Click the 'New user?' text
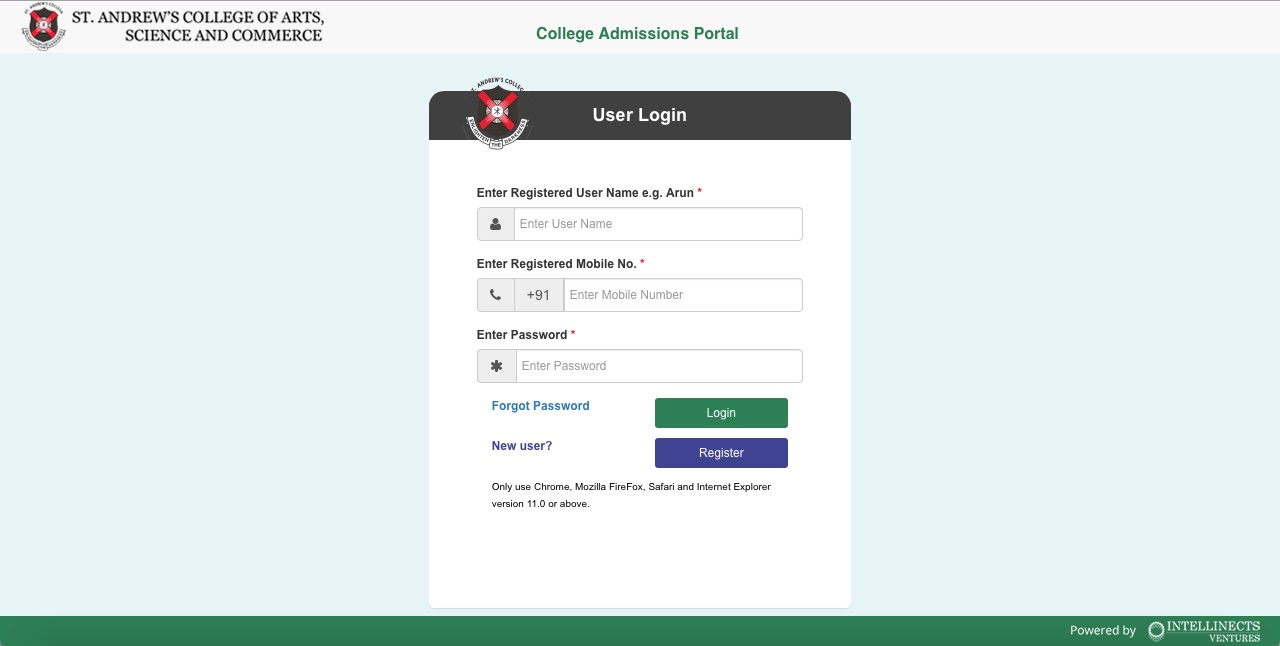 tap(522, 446)
